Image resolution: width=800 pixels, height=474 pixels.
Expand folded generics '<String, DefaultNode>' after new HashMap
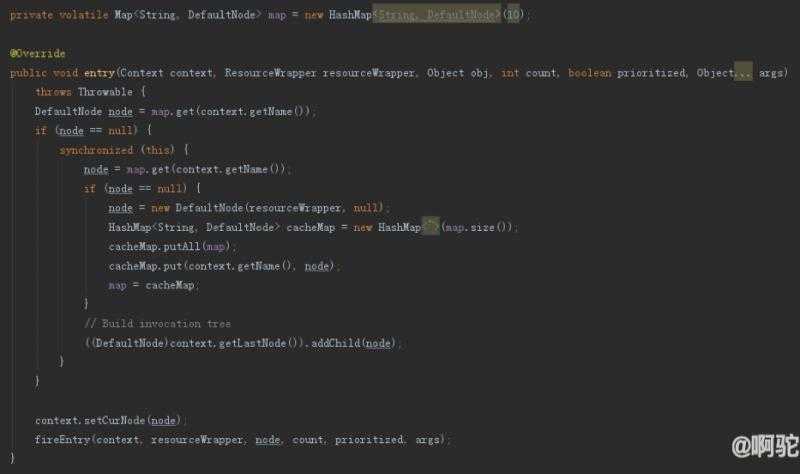[x=437, y=15]
